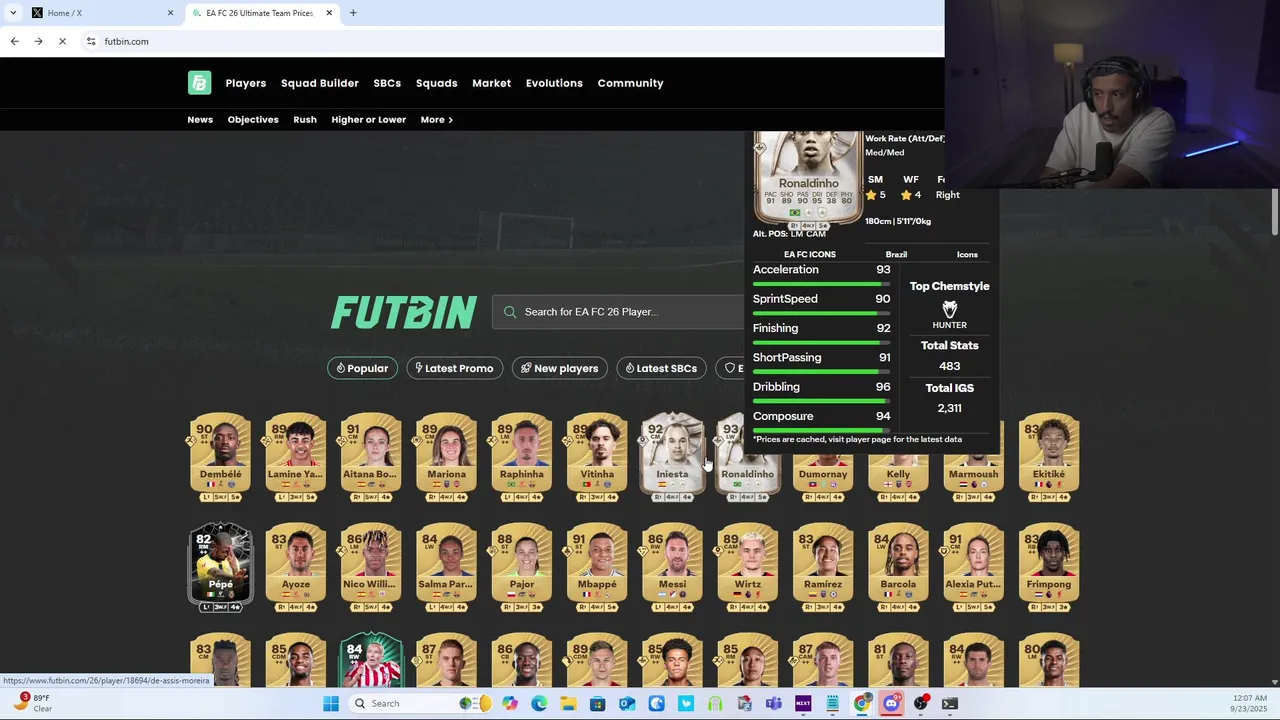Image resolution: width=1280 pixels, height=720 pixels.
Task: Open the Community menu
Action: click(x=630, y=83)
